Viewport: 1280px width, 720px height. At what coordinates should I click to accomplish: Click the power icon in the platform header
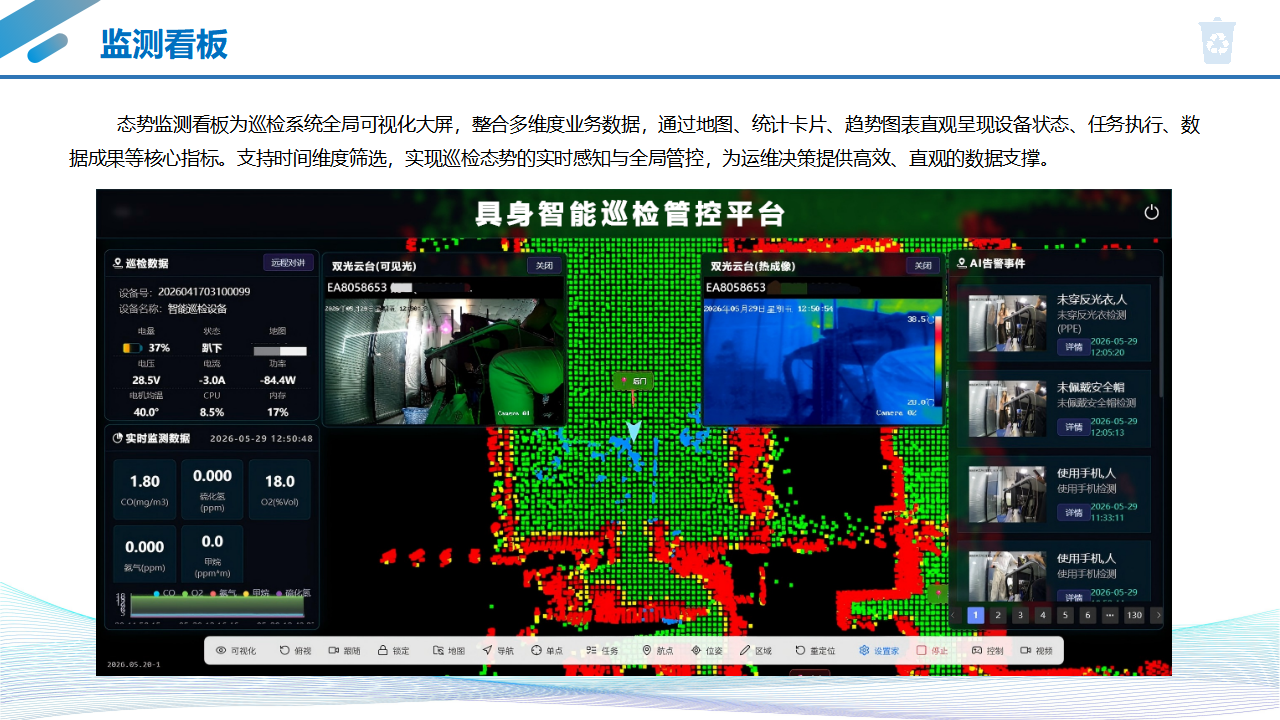(x=1151, y=212)
